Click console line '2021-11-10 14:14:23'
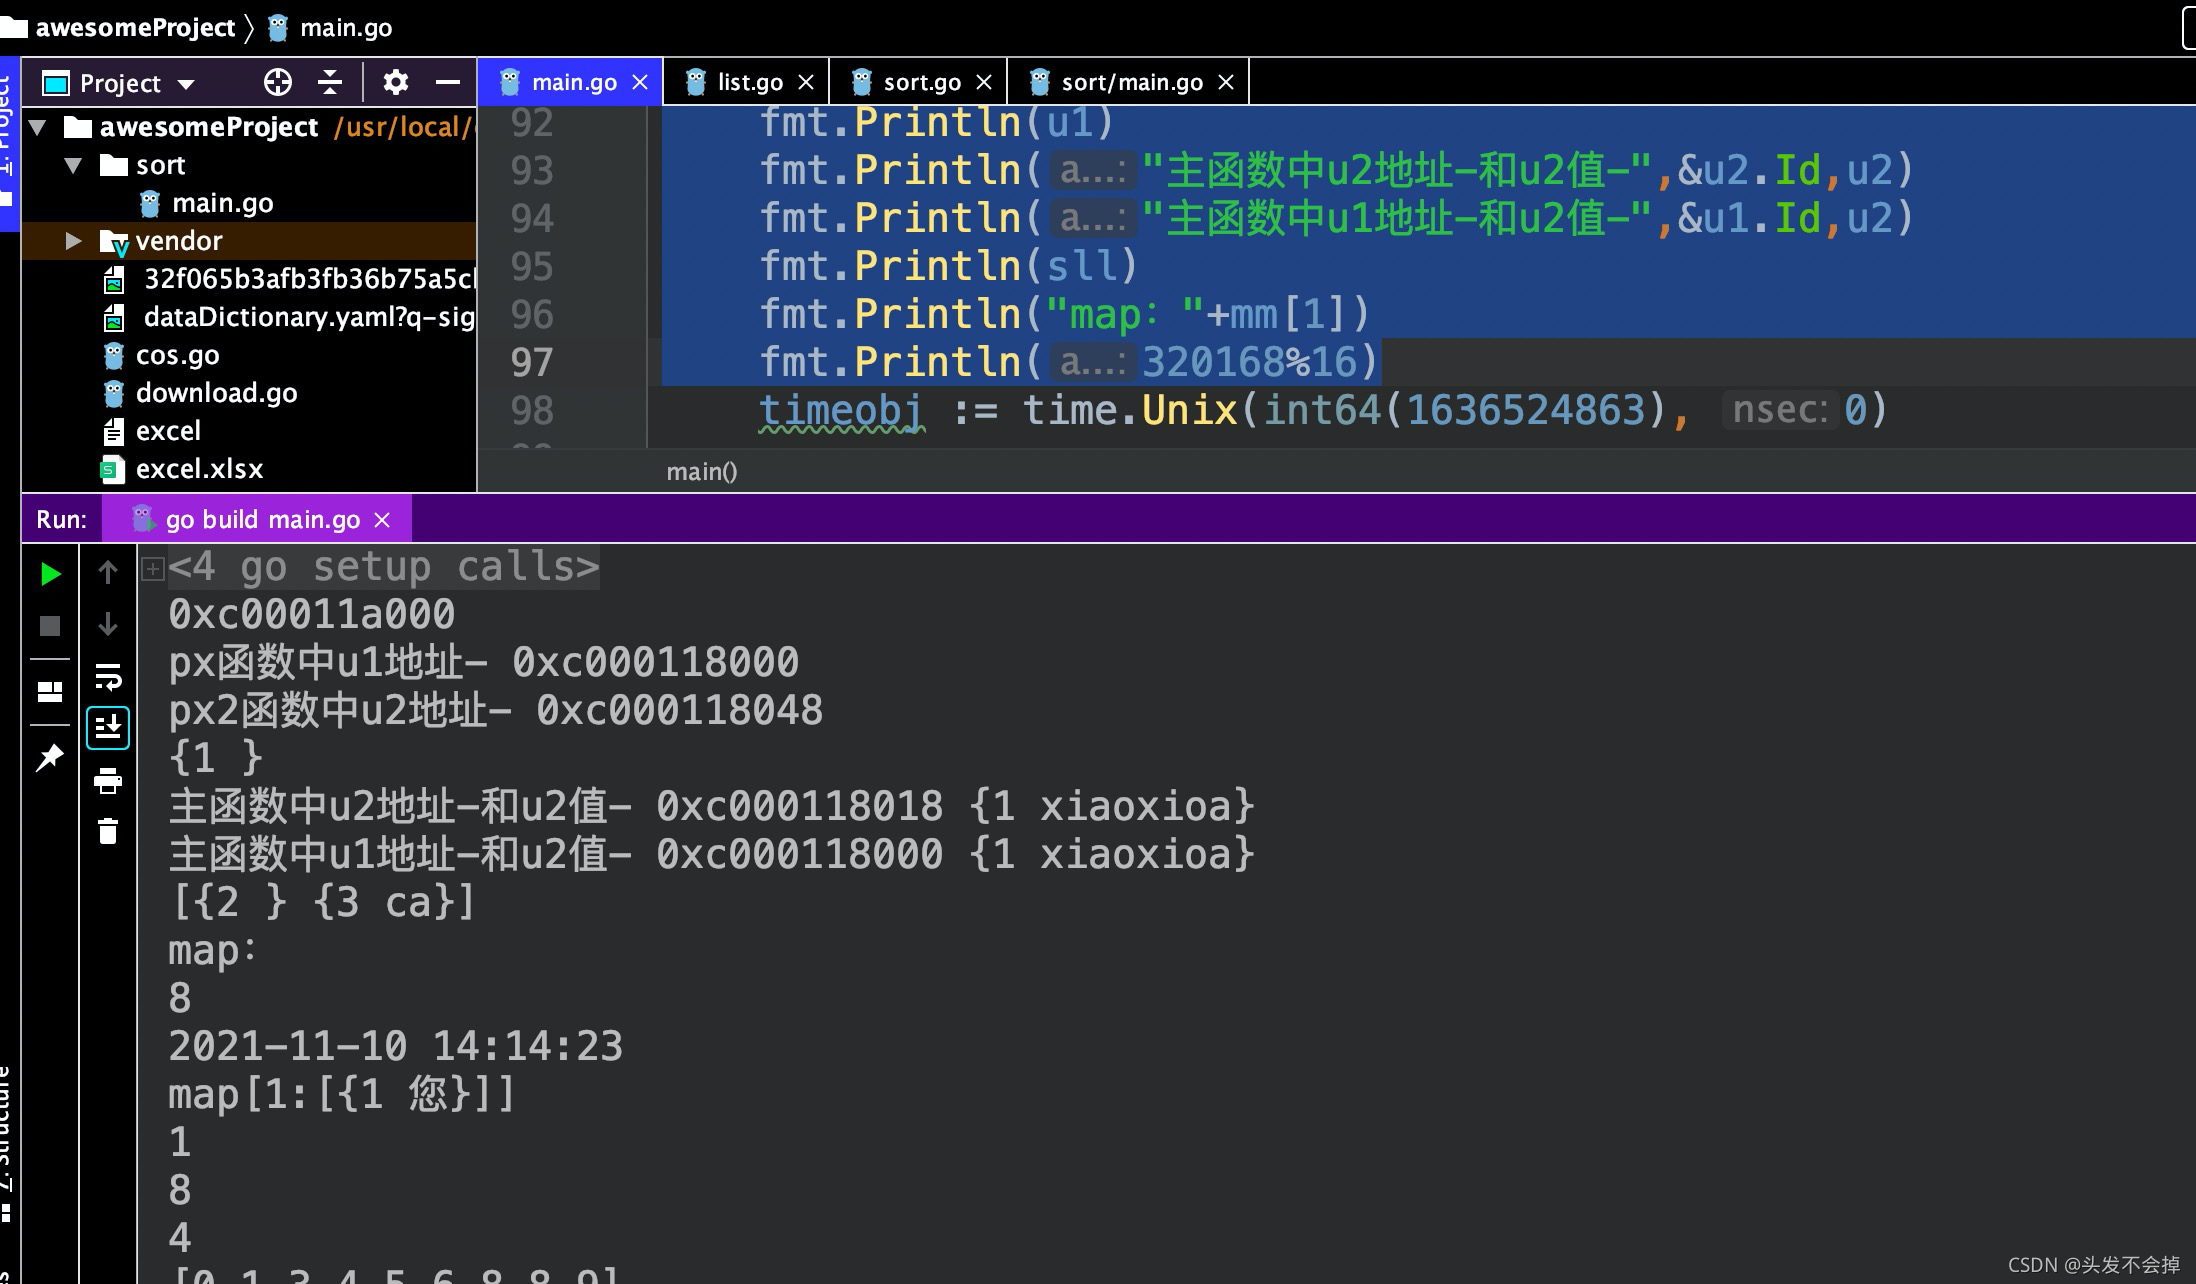 396,1046
